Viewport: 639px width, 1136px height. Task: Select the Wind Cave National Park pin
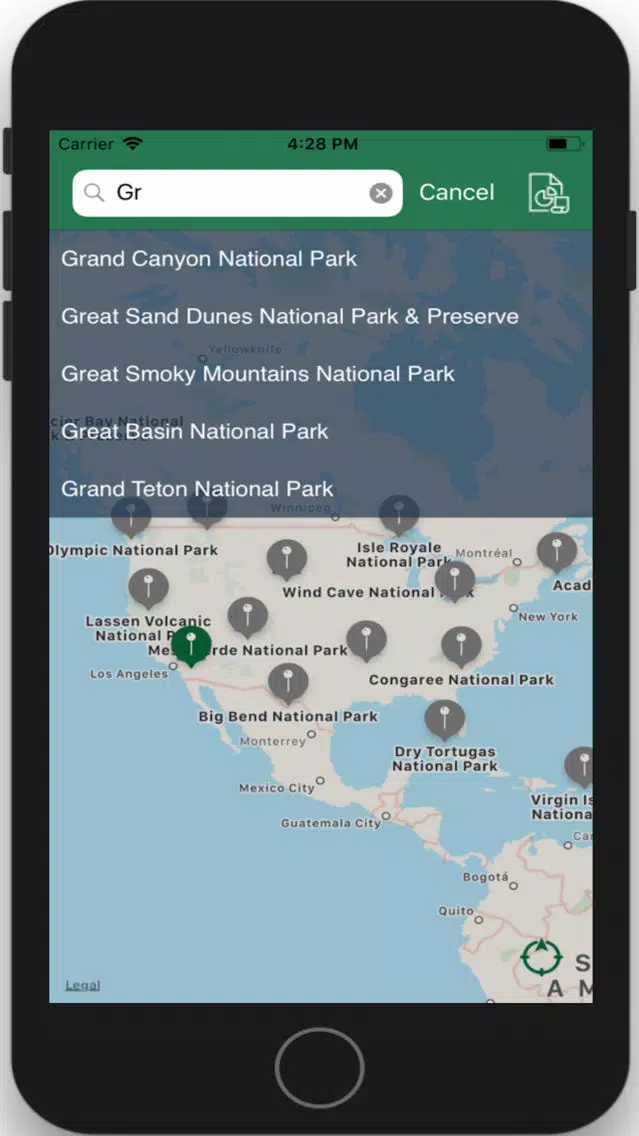287,559
